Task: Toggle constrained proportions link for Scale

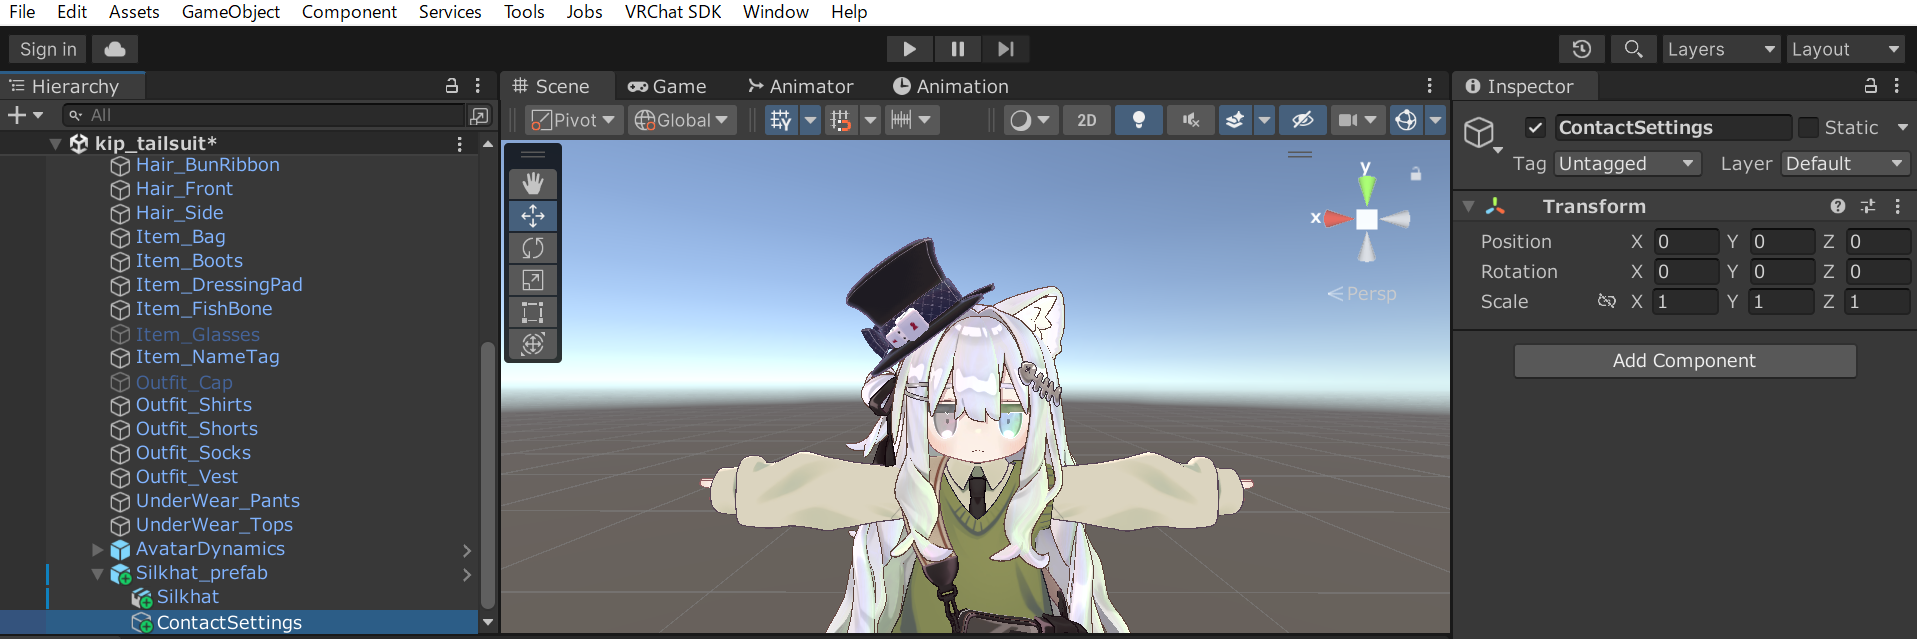Action: pyautogui.click(x=1607, y=301)
